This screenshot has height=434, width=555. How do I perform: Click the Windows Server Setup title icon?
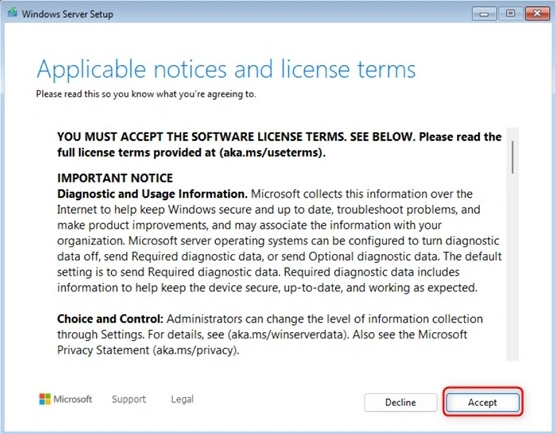click(x=13, y=13)
